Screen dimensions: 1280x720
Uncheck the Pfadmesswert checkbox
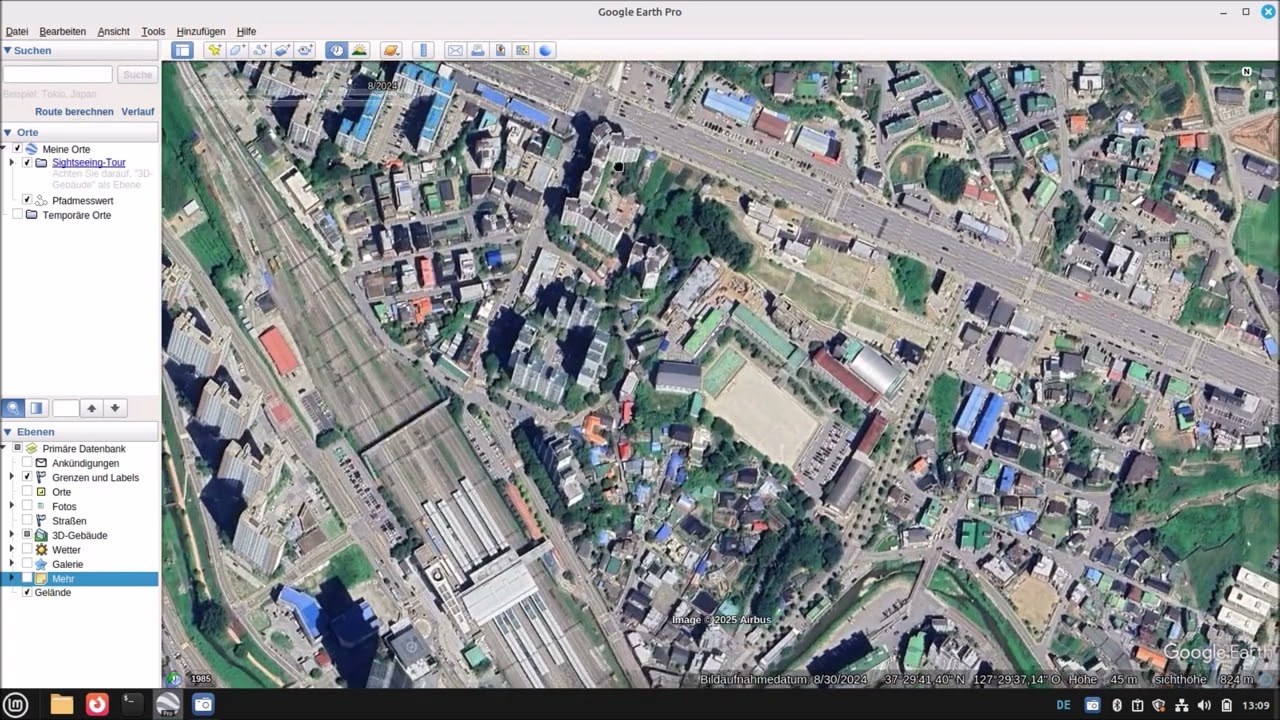click(27, 200)
